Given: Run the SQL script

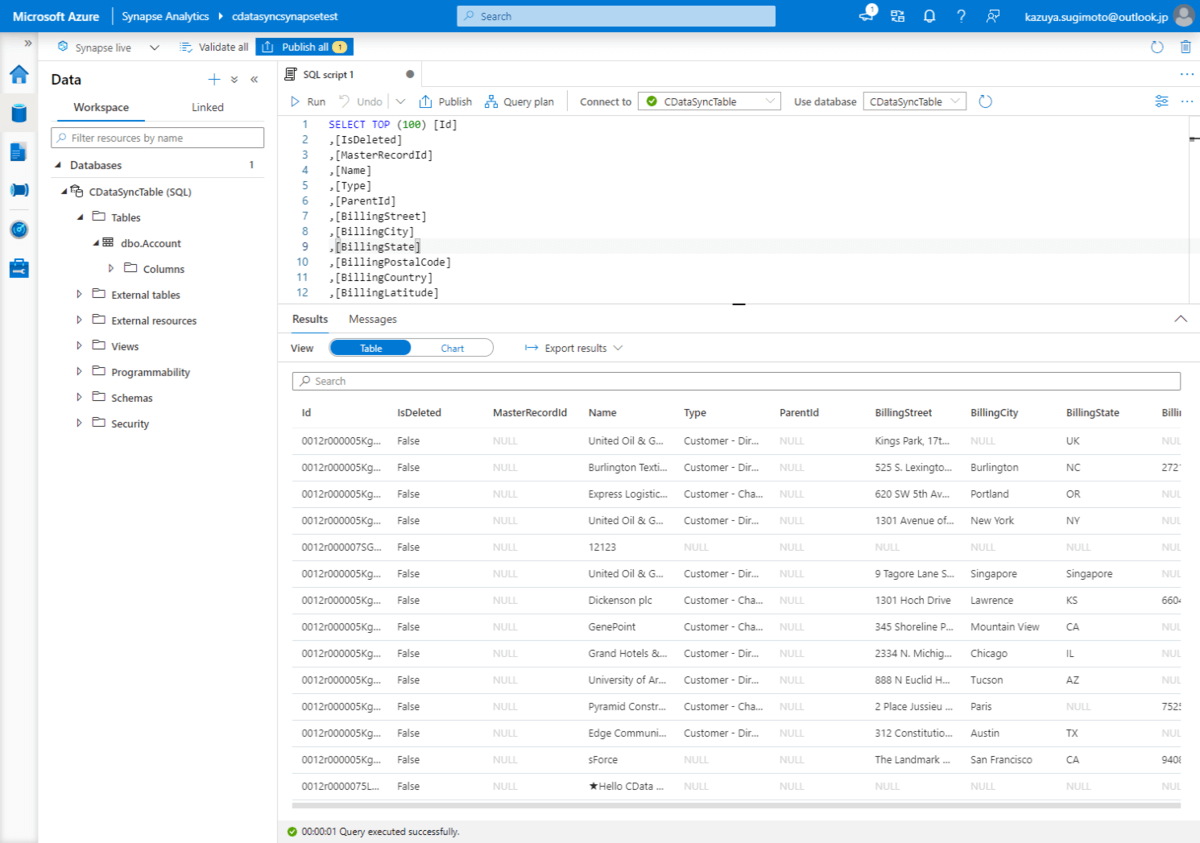Looking at the screenshot, I should 308,102.
